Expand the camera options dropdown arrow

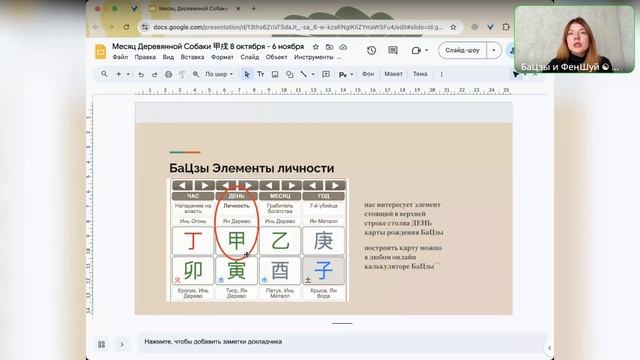click(427, 50)
